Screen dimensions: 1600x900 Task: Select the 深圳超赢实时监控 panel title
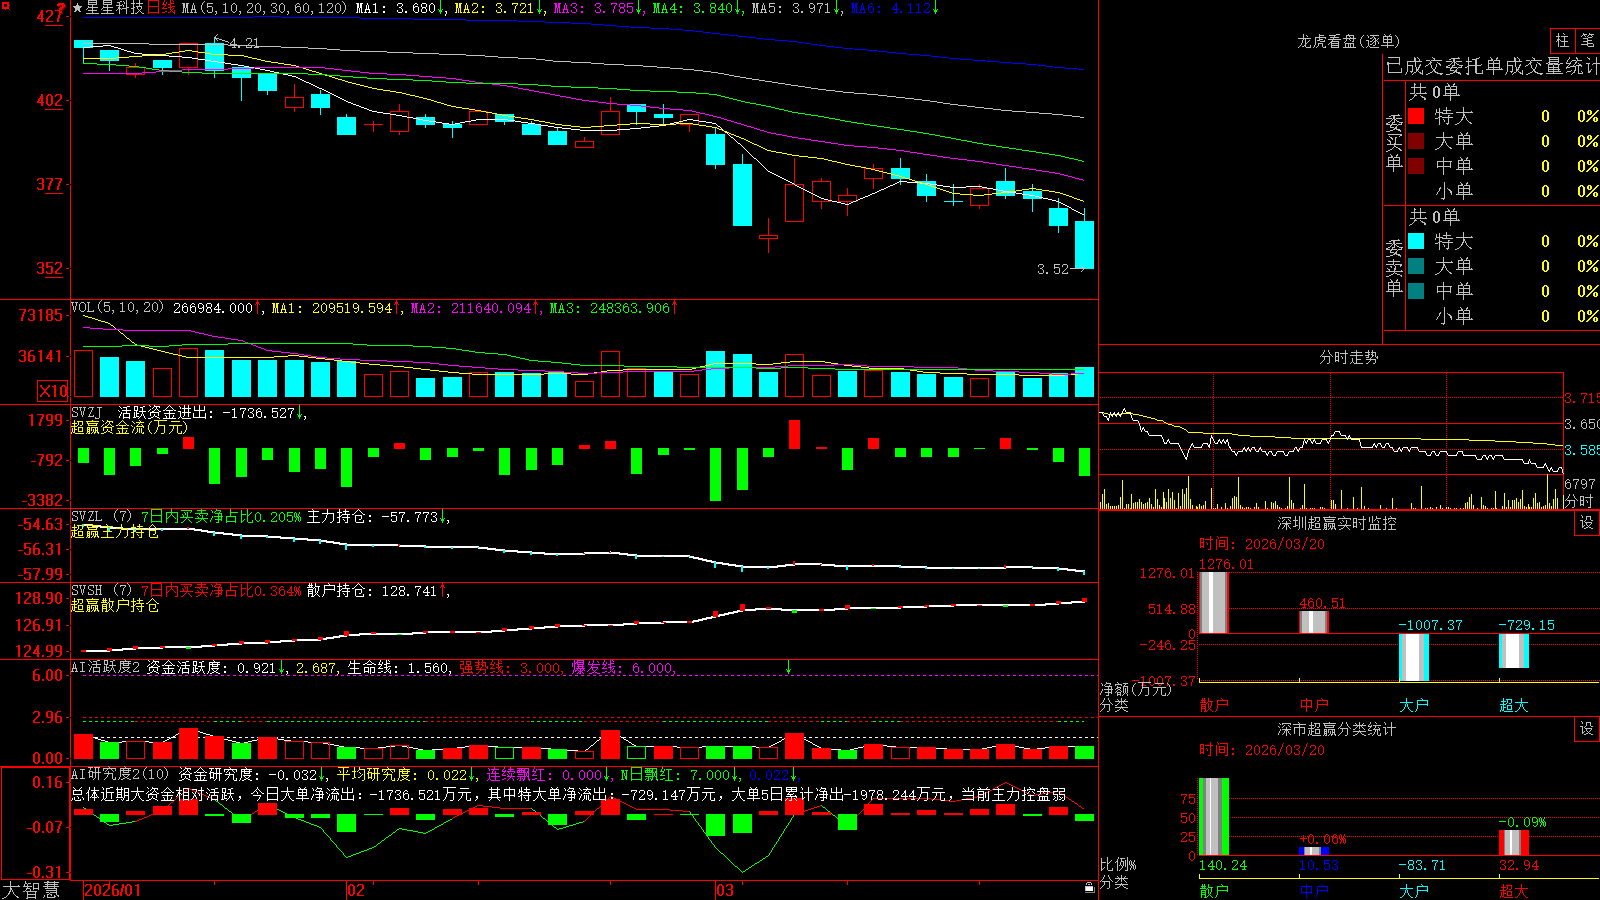[x=1337, y=523]
